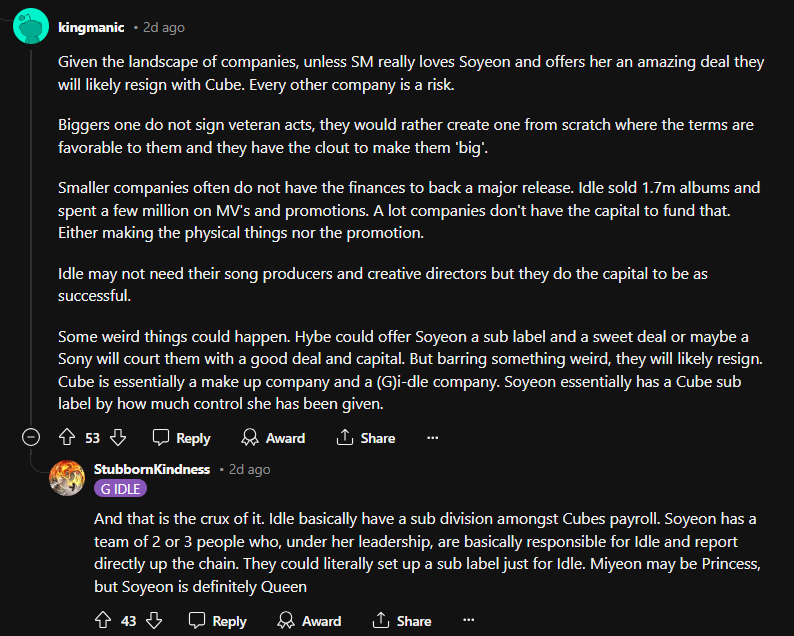Downvote StubbornKindness's reply
This screenshot has width=794, height=636.
click(153, 621)
